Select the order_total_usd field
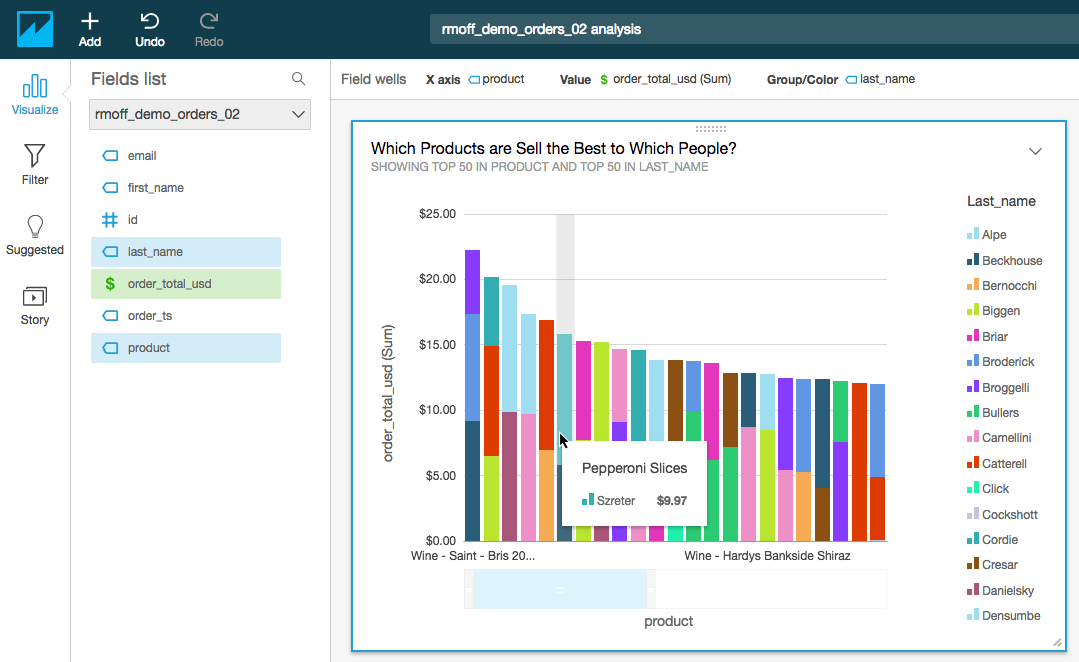1079x662 pixels. (x=185, y=283)
